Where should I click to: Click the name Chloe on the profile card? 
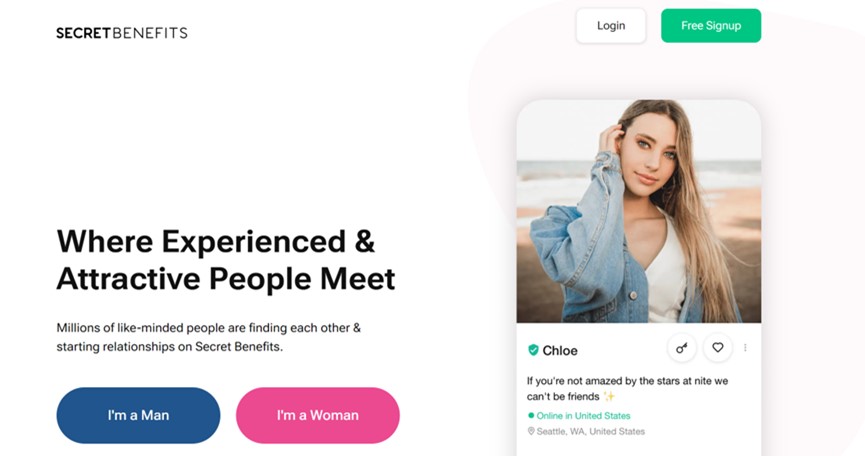(560, 351)
